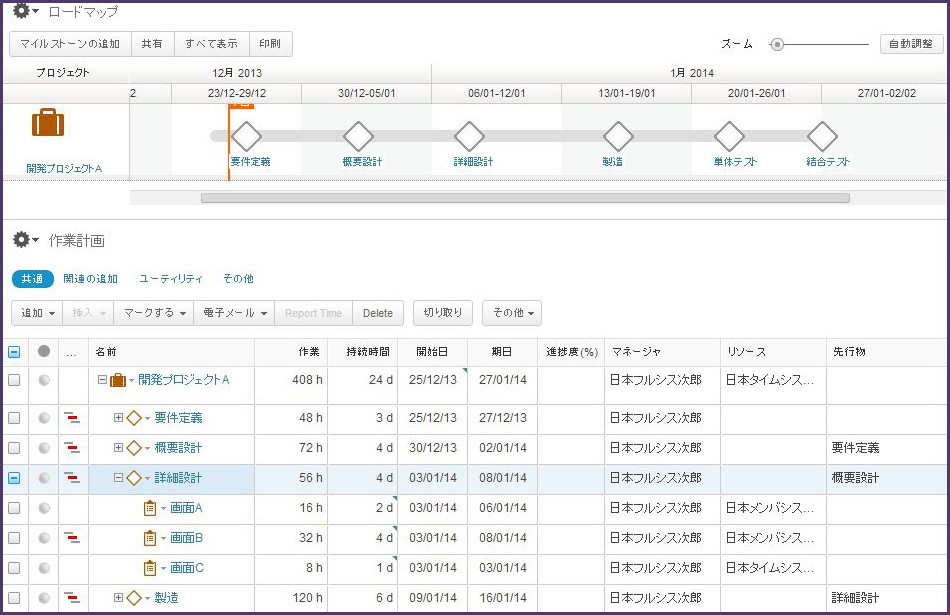Switch to the 関連の追加 tab

point(91,279)
